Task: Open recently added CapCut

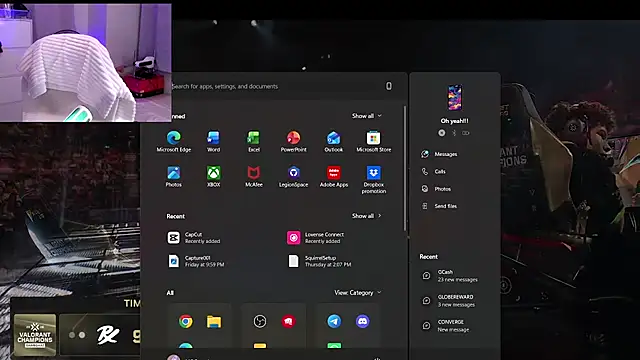Action: click(194, 238)
